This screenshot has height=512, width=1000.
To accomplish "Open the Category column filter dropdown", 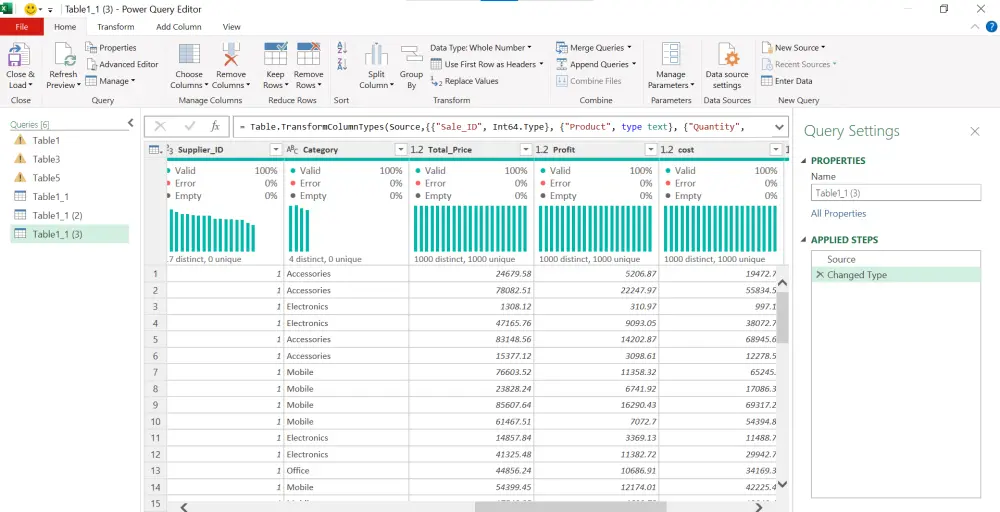I will (401, 150).
